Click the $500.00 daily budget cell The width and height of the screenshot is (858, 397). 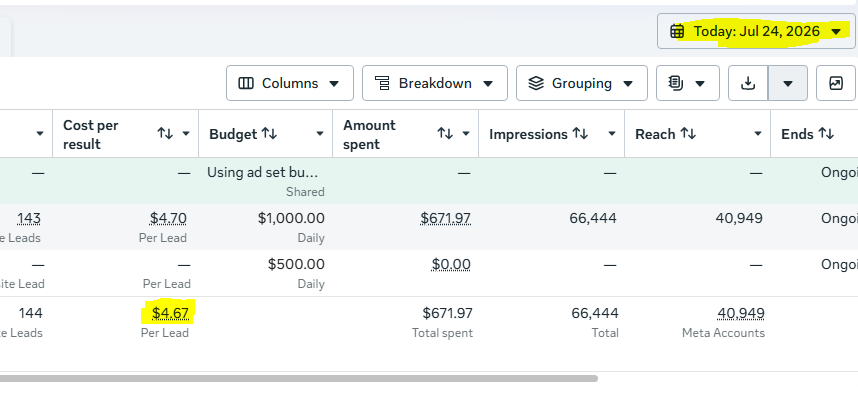[296, 265]
